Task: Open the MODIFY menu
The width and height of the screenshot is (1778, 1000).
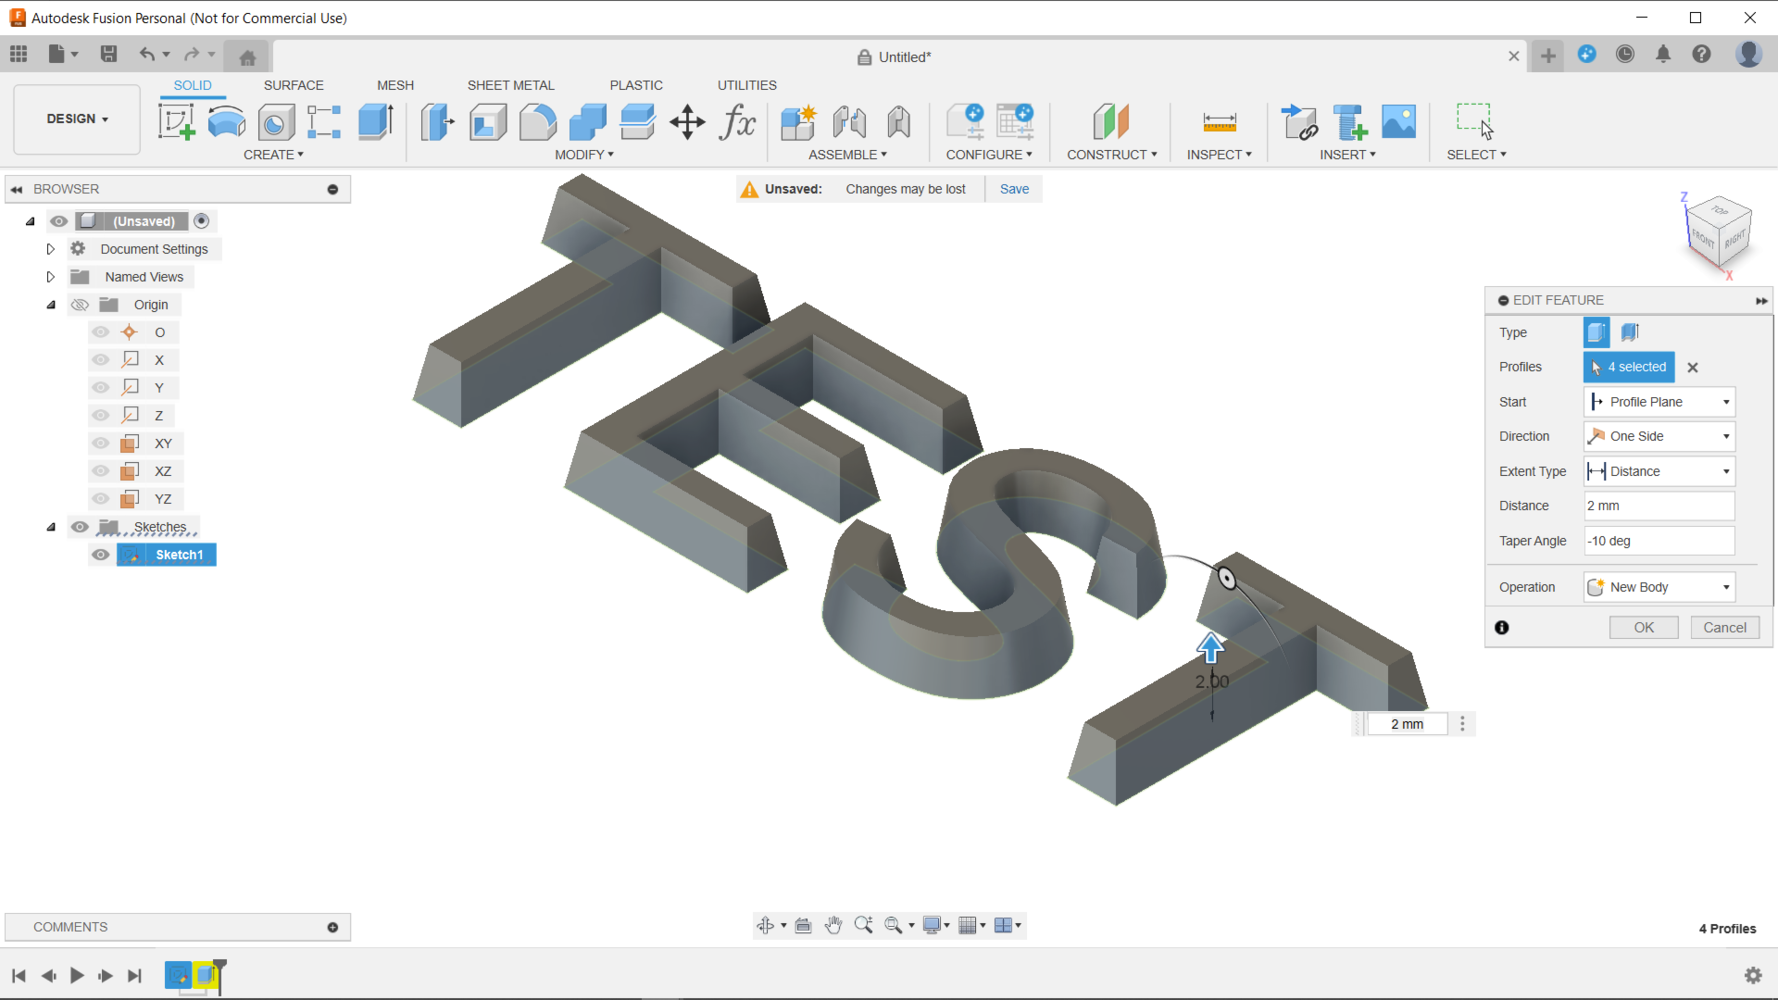Action: tap(584, 155)
